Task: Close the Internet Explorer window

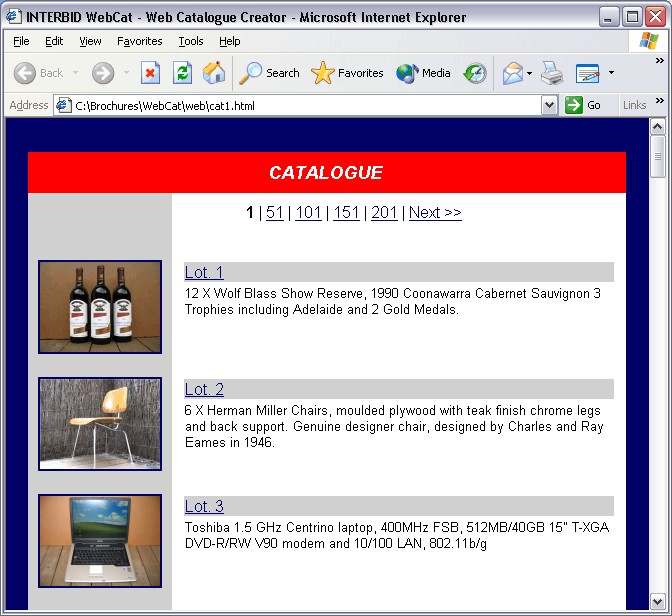Action: [656, 17]
